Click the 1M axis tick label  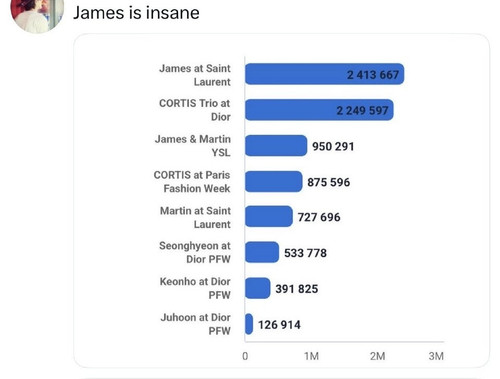311,356
